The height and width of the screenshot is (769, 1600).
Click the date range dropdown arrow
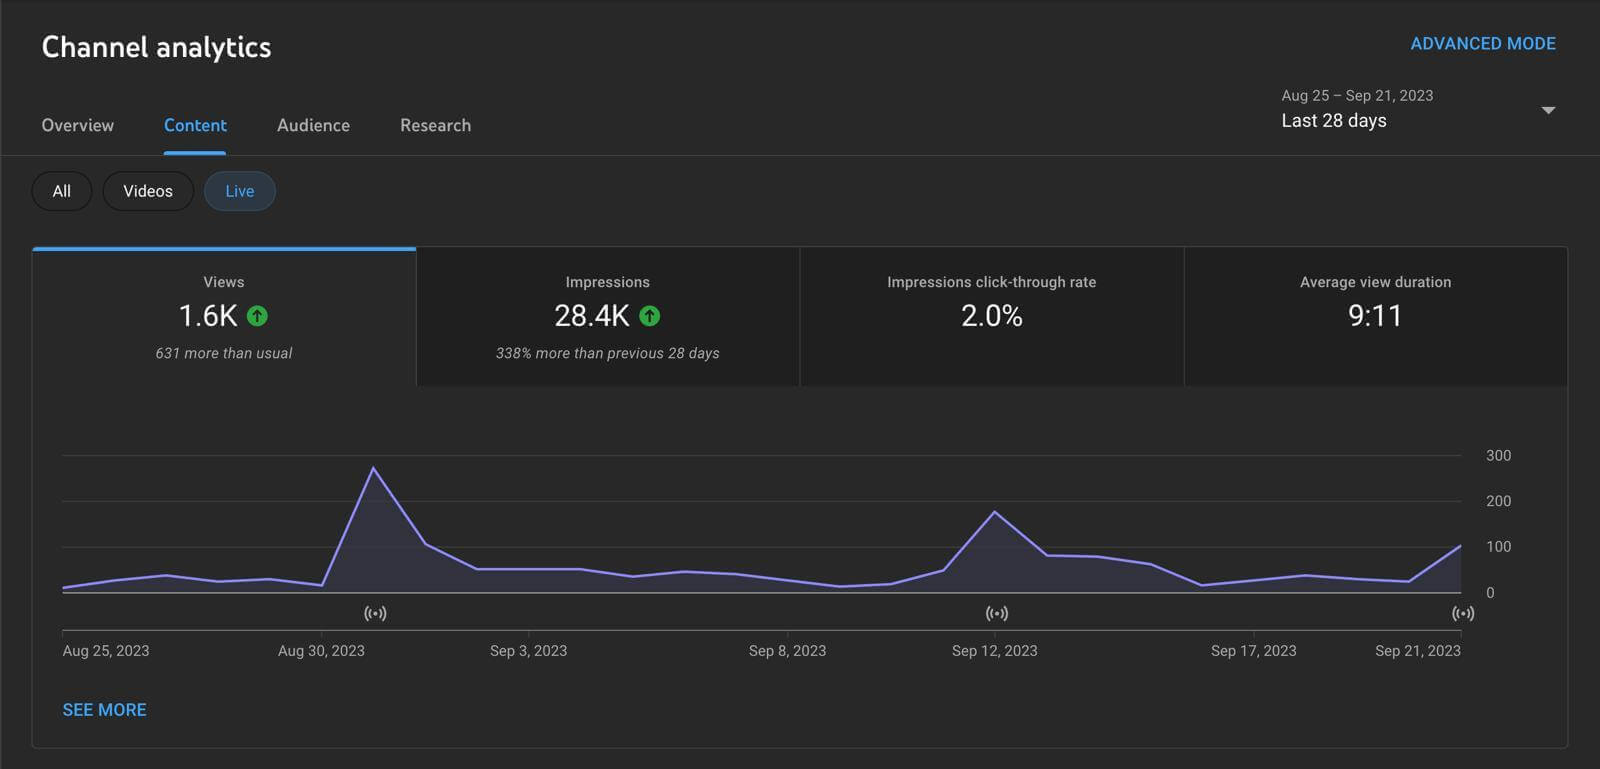click(x=1548, y=110)
